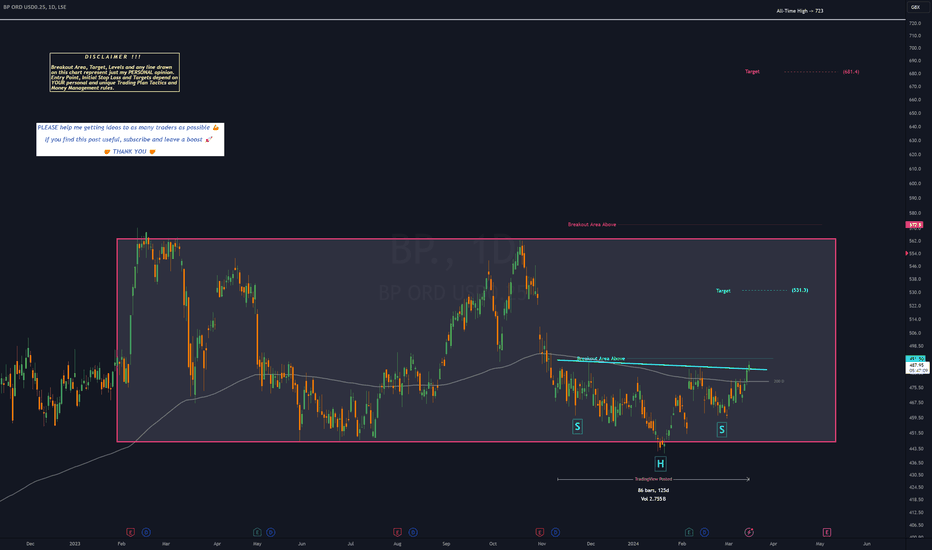This screenshot has width=932, height=550.
Task: Open the dividend marker right of Feb 2024
Action: (x=704, y=532)
